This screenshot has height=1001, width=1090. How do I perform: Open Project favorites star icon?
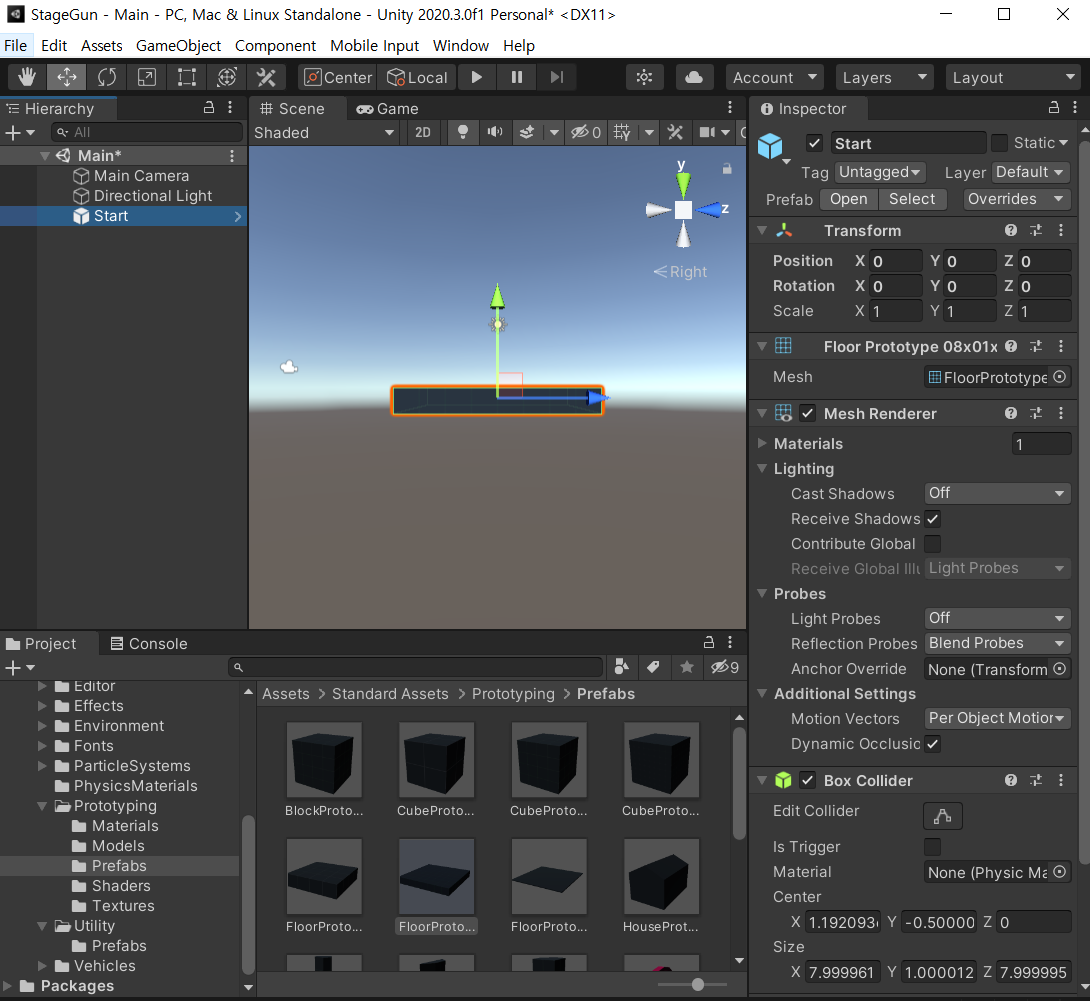click(687, 667)
